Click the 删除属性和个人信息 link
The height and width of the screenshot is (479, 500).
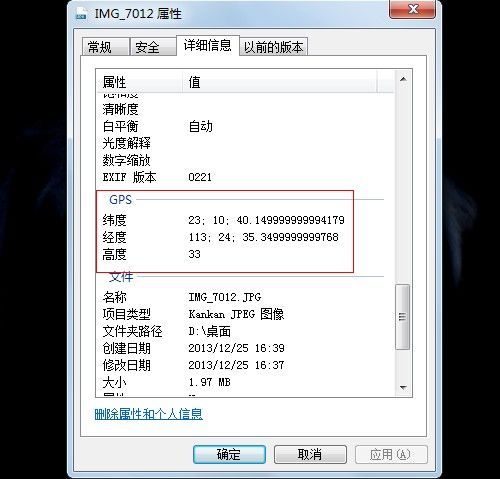point(149,414)
